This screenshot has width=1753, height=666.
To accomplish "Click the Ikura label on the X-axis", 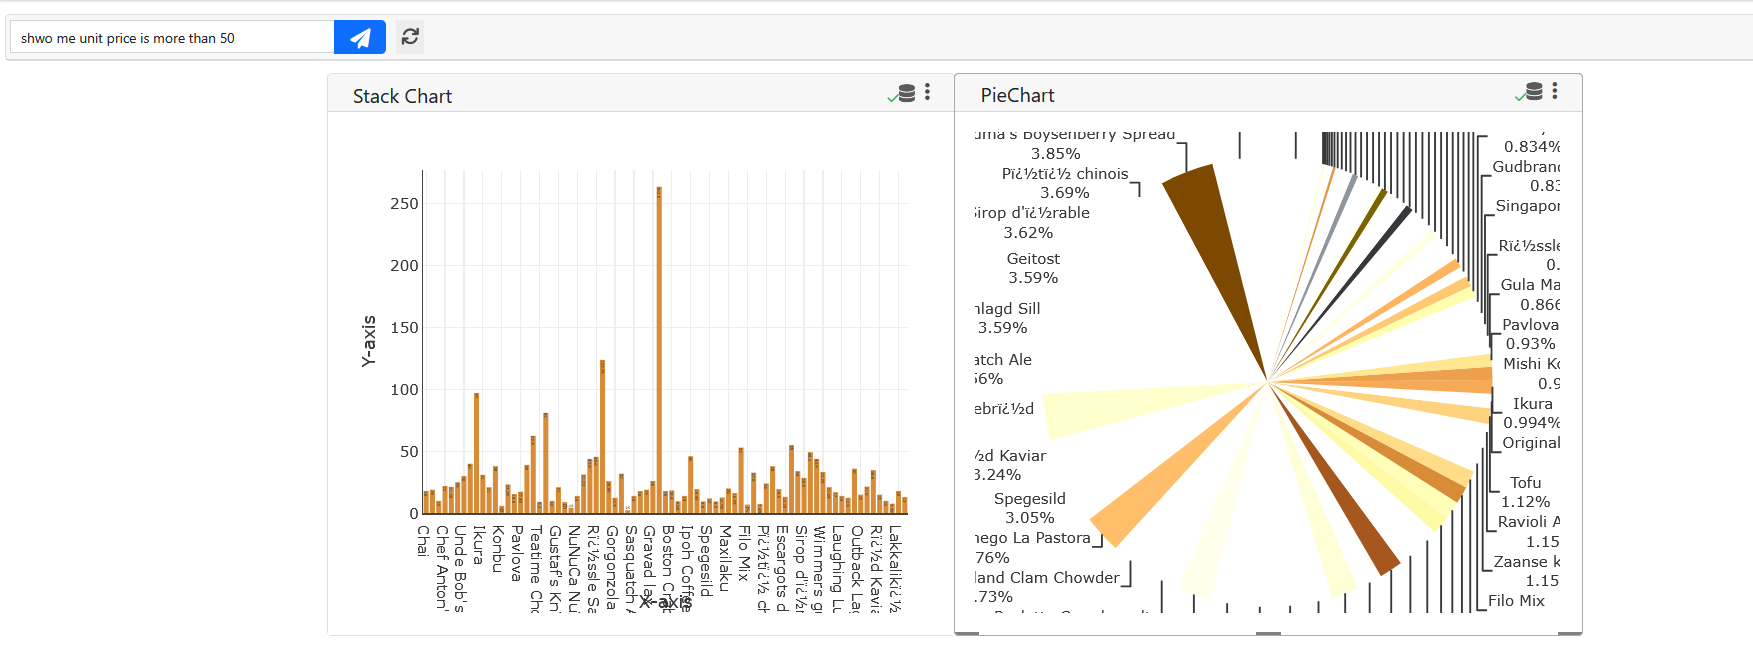I will (479, 545).
